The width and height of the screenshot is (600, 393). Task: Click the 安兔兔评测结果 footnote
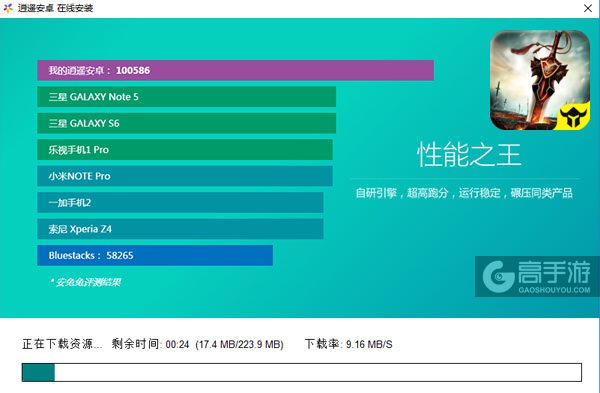click(85, 282)
